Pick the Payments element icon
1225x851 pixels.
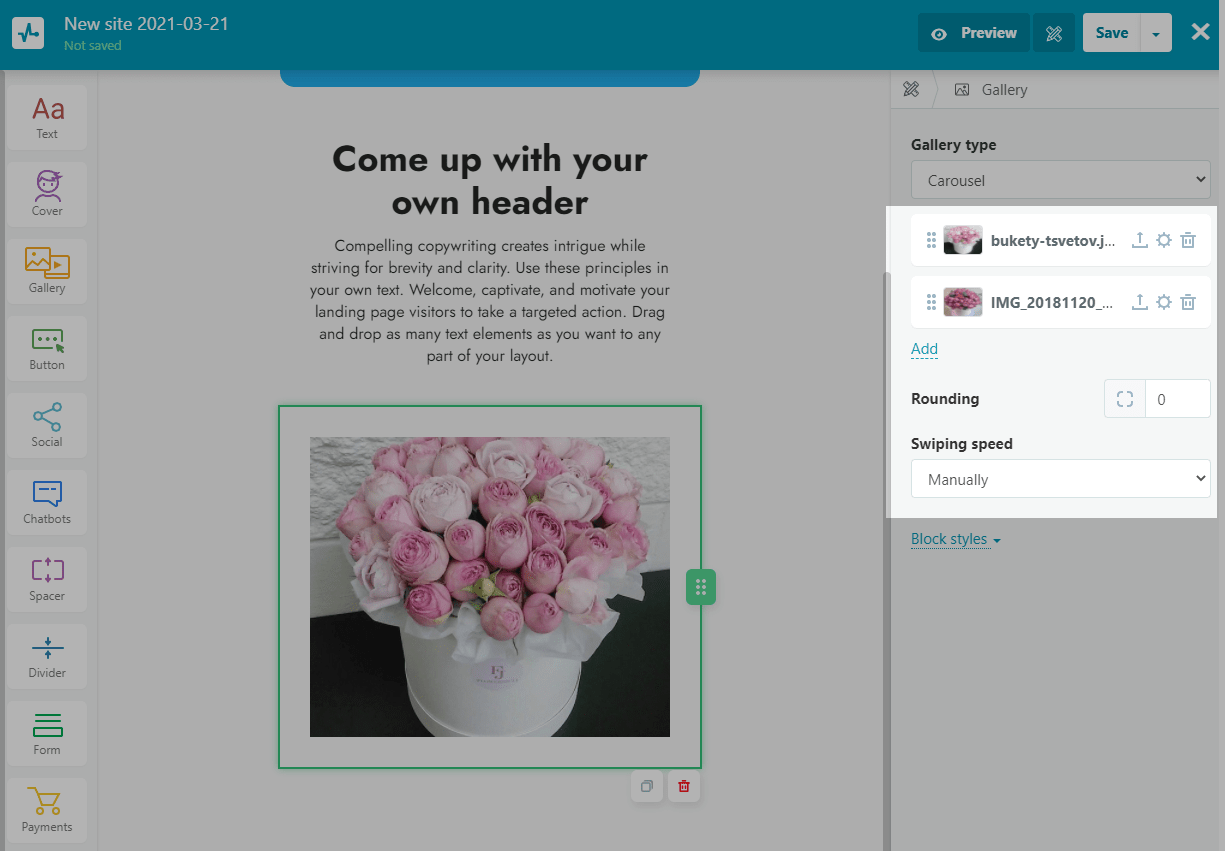[x=47, y=810]
